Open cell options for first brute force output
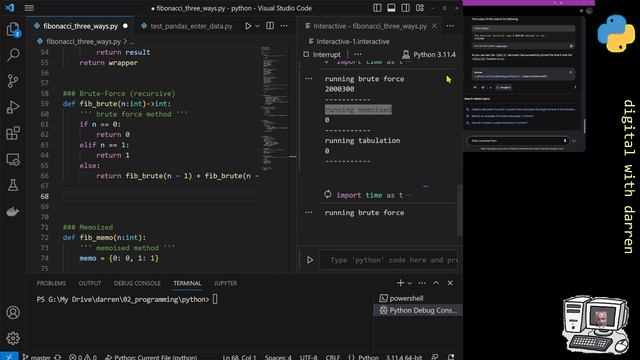640x360 pixels. [x=309, y=78]
